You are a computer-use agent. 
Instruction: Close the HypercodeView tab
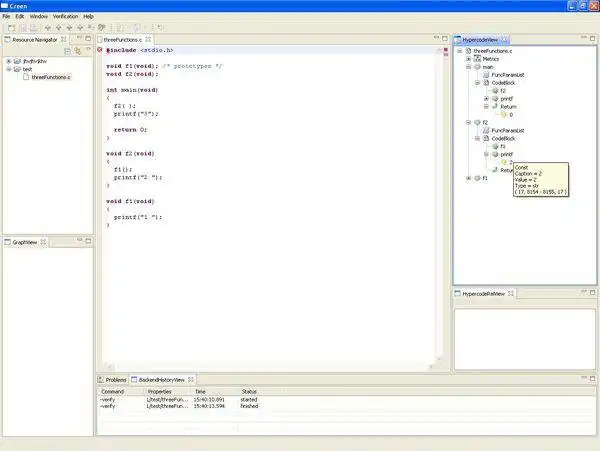point(504,39)
